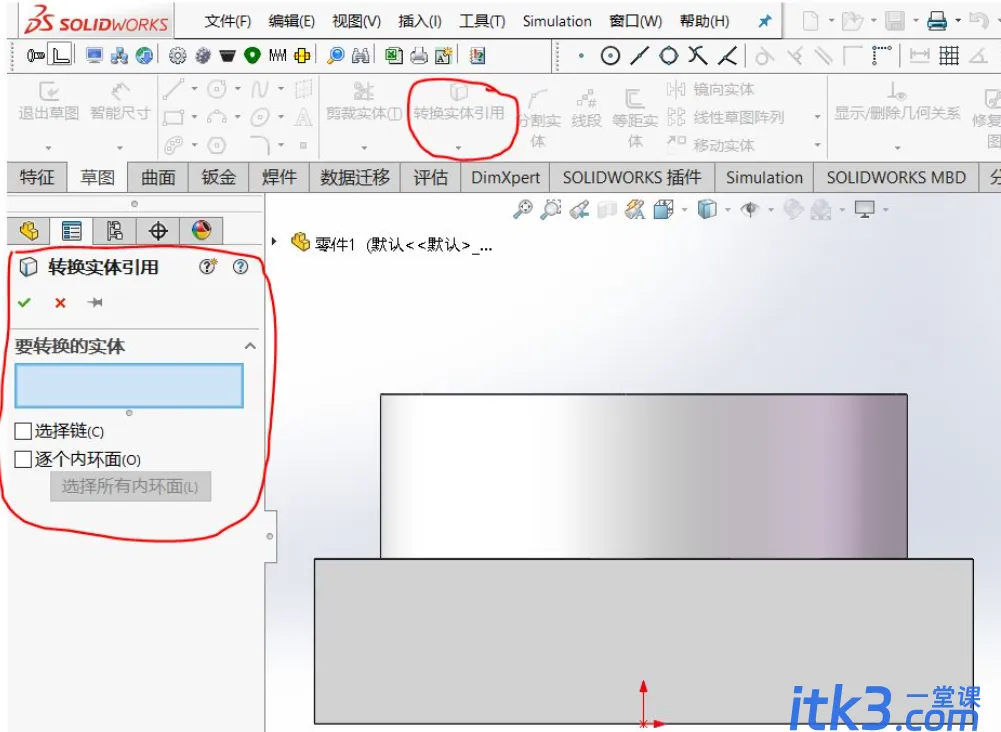Click the Excel spreadsheet toolbar icon
The width and height of the screenshot is (1001, 732).
point(393,56)
